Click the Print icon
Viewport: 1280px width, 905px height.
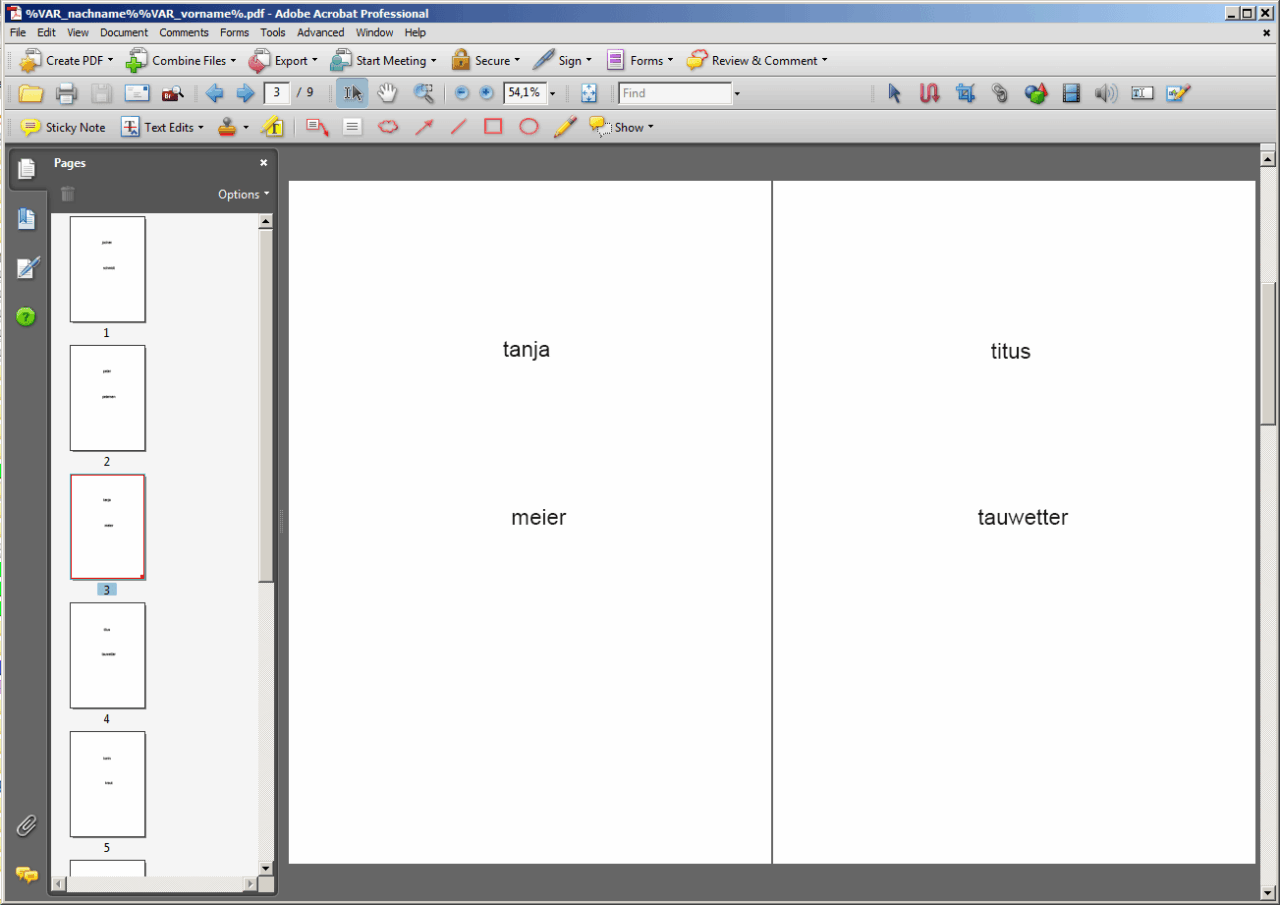point(66,93)
